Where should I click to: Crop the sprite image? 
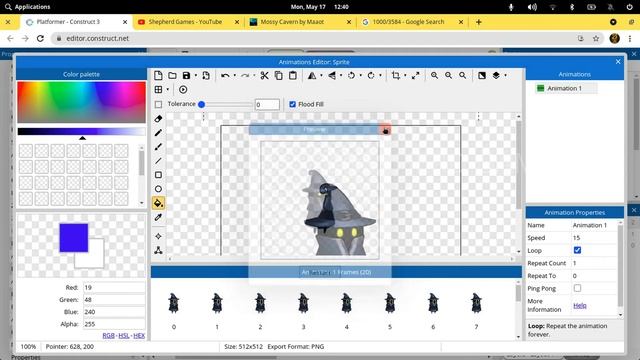point(396,76)
